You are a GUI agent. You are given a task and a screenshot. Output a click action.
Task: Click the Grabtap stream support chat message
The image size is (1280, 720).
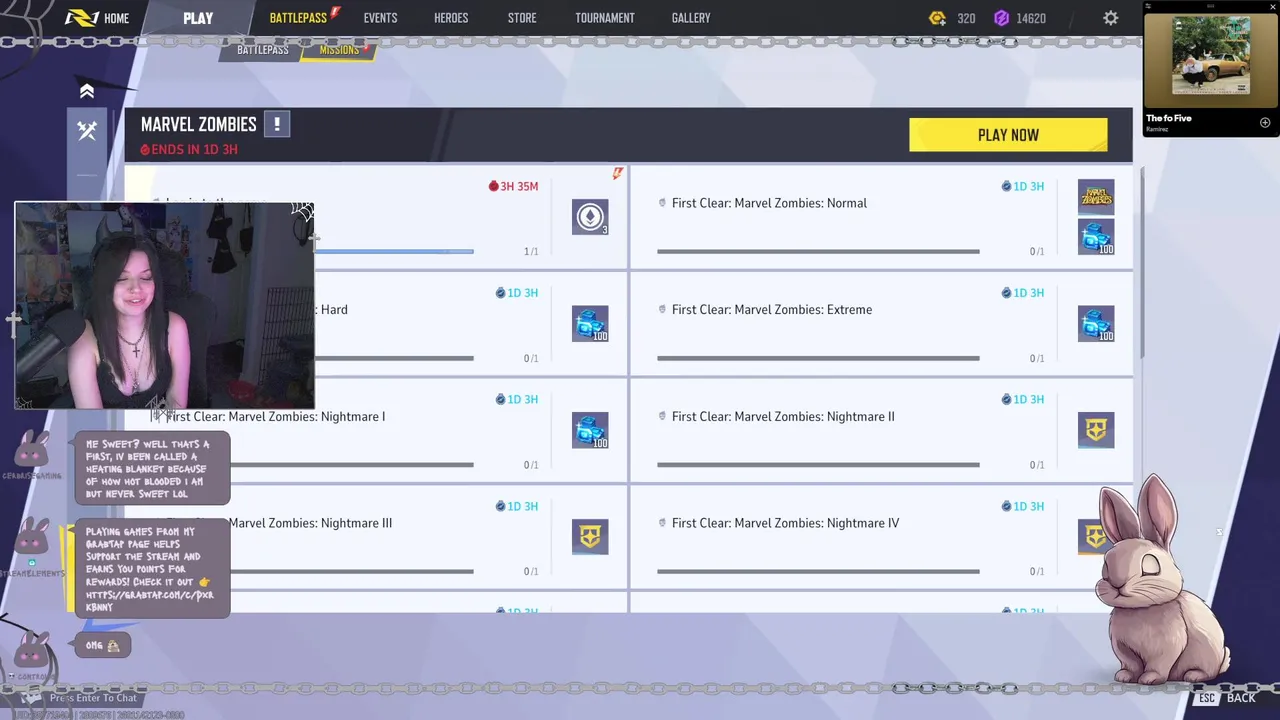[152, 569]
